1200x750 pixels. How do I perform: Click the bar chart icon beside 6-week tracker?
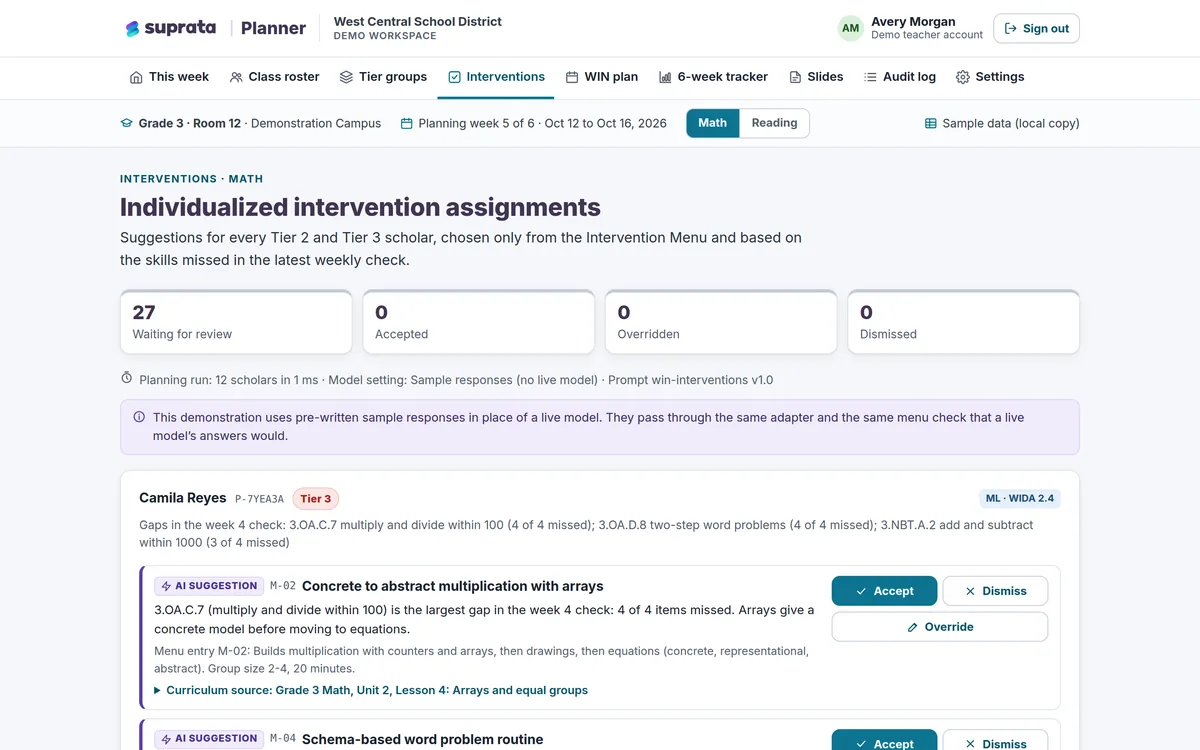(665, 77)
